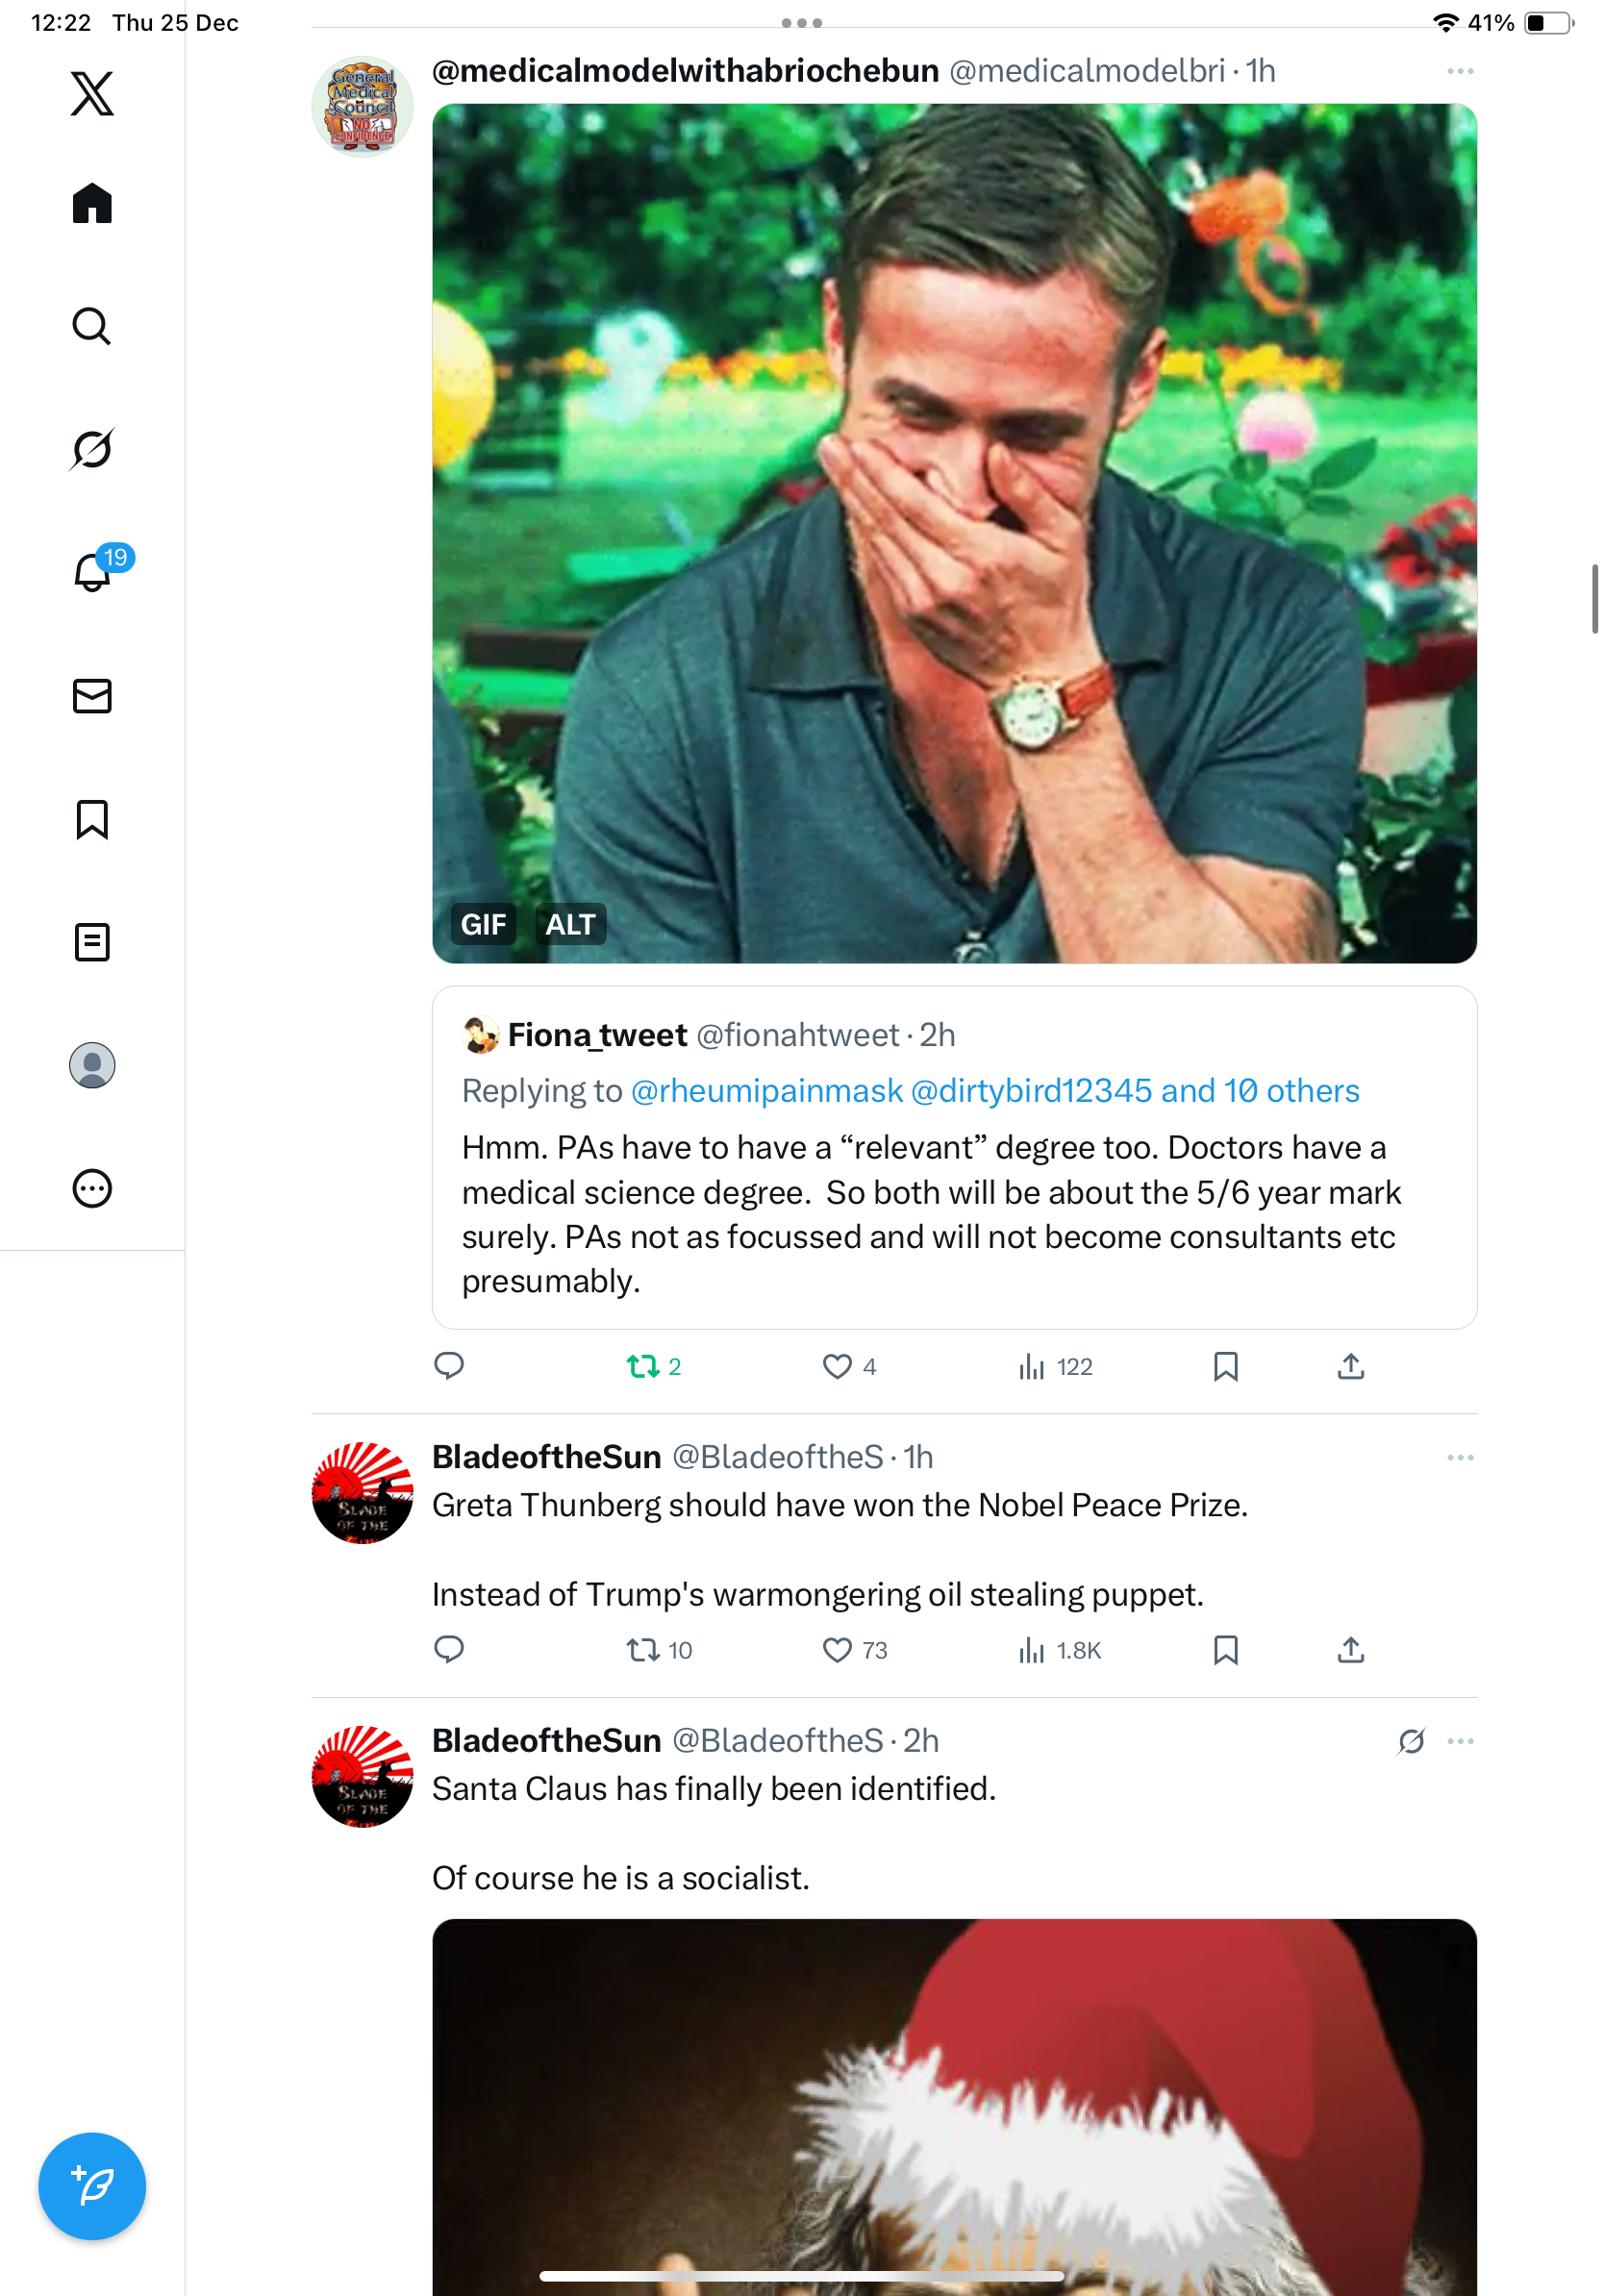Screen dimensions: 1604x2296
Task: Expand the sidebar More menu circle
Action: (92, 1189)
